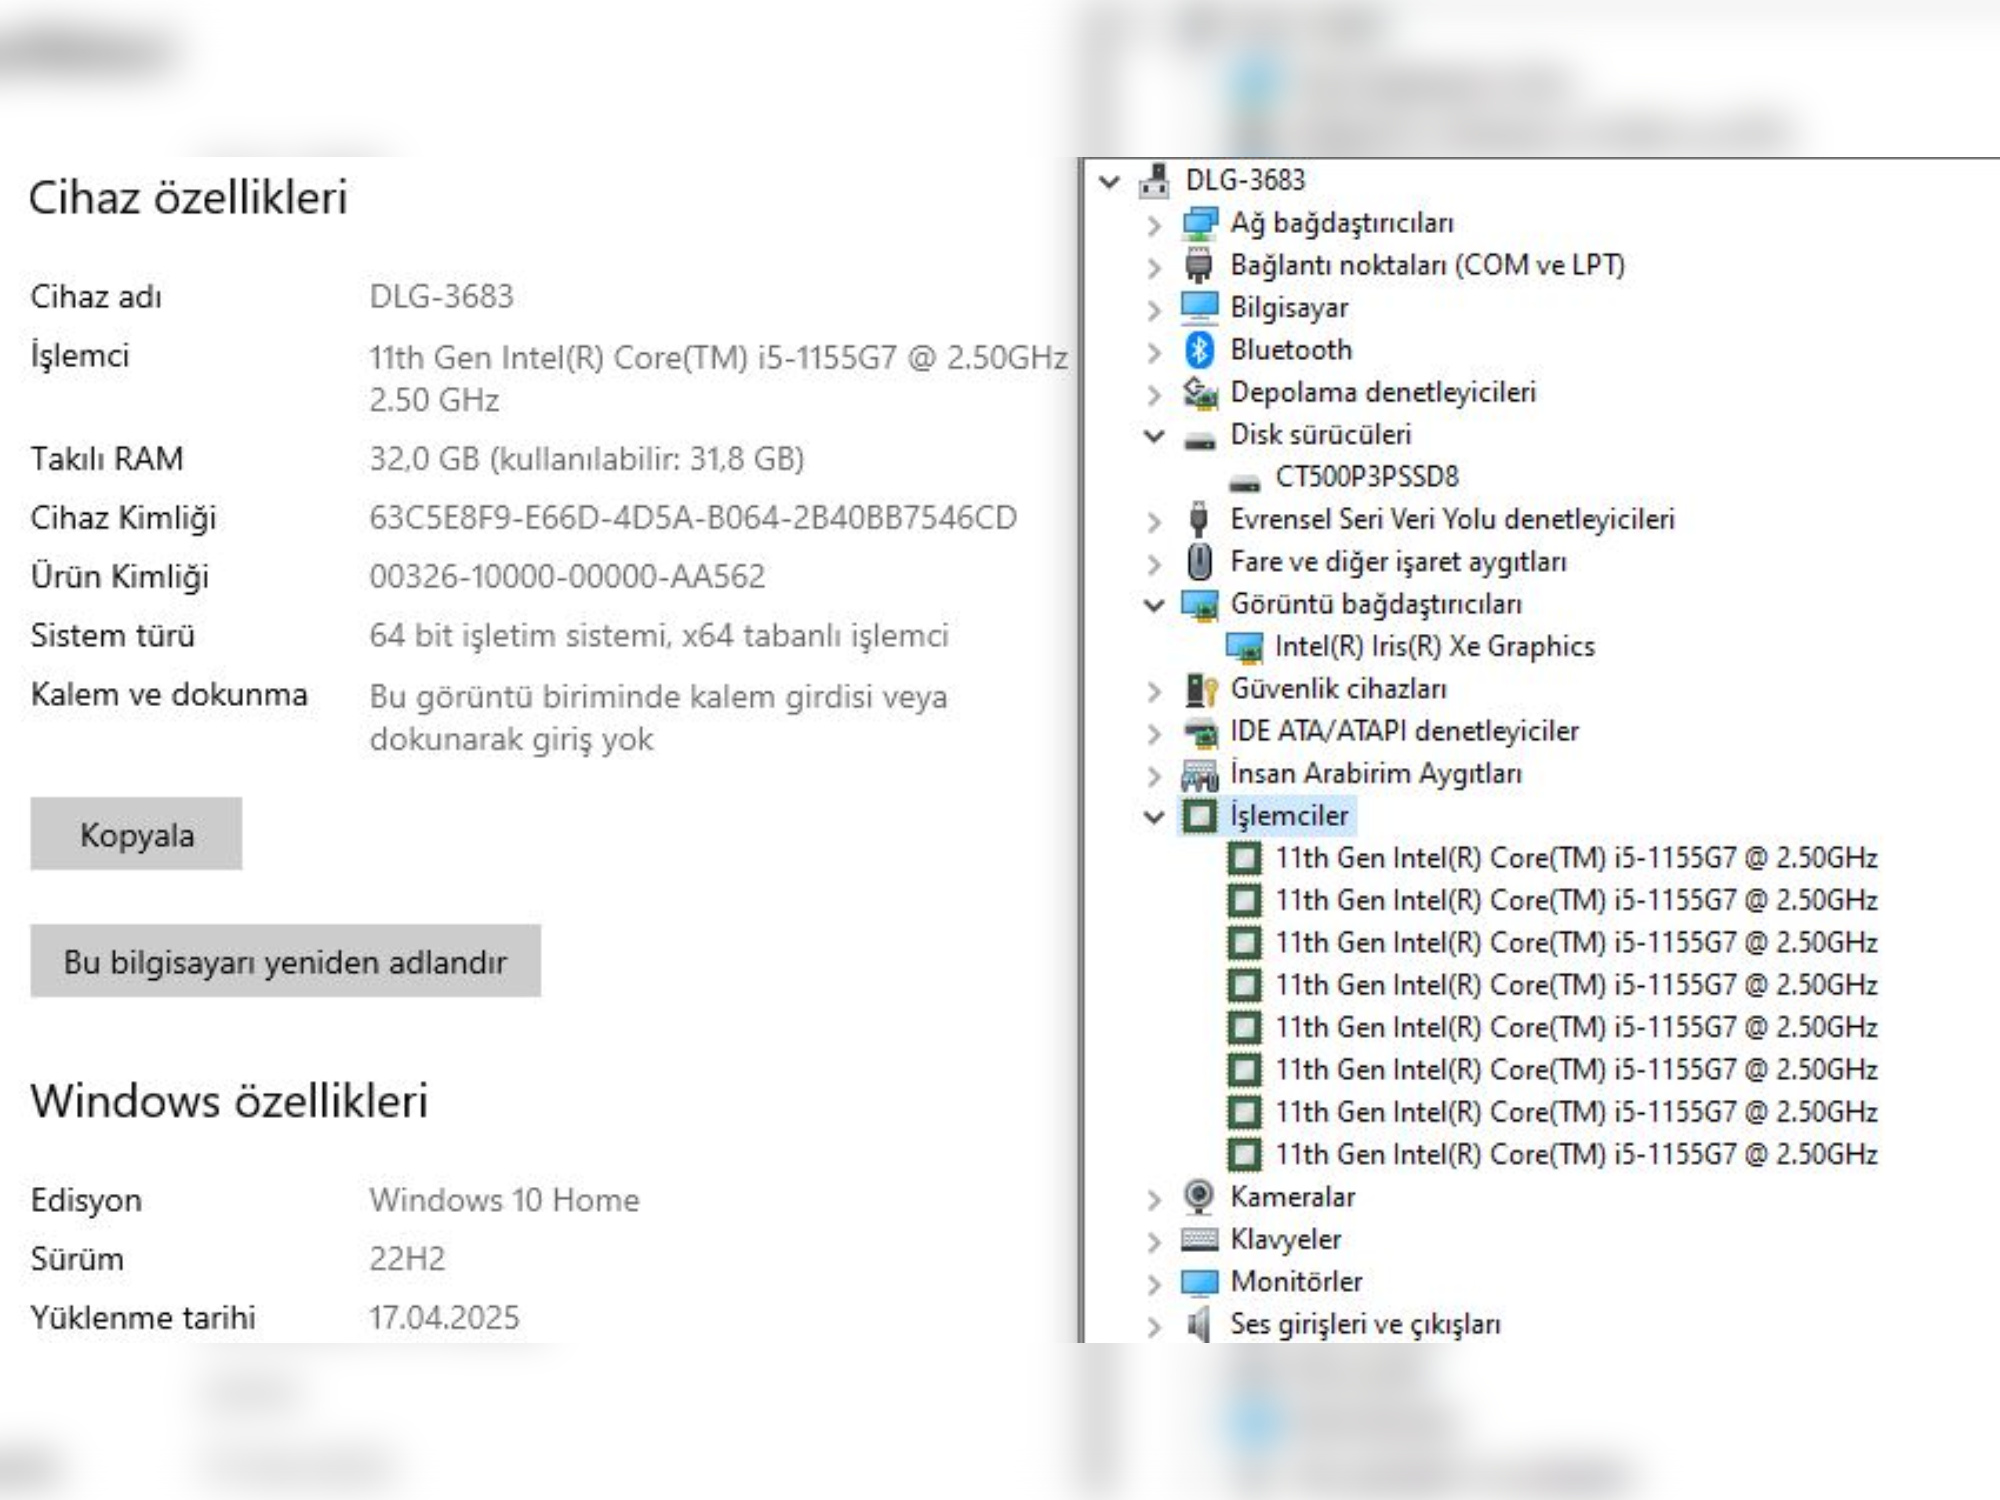Expand the Bluetooth category chevron
2000x1500 pixels.
point(1154,351)
